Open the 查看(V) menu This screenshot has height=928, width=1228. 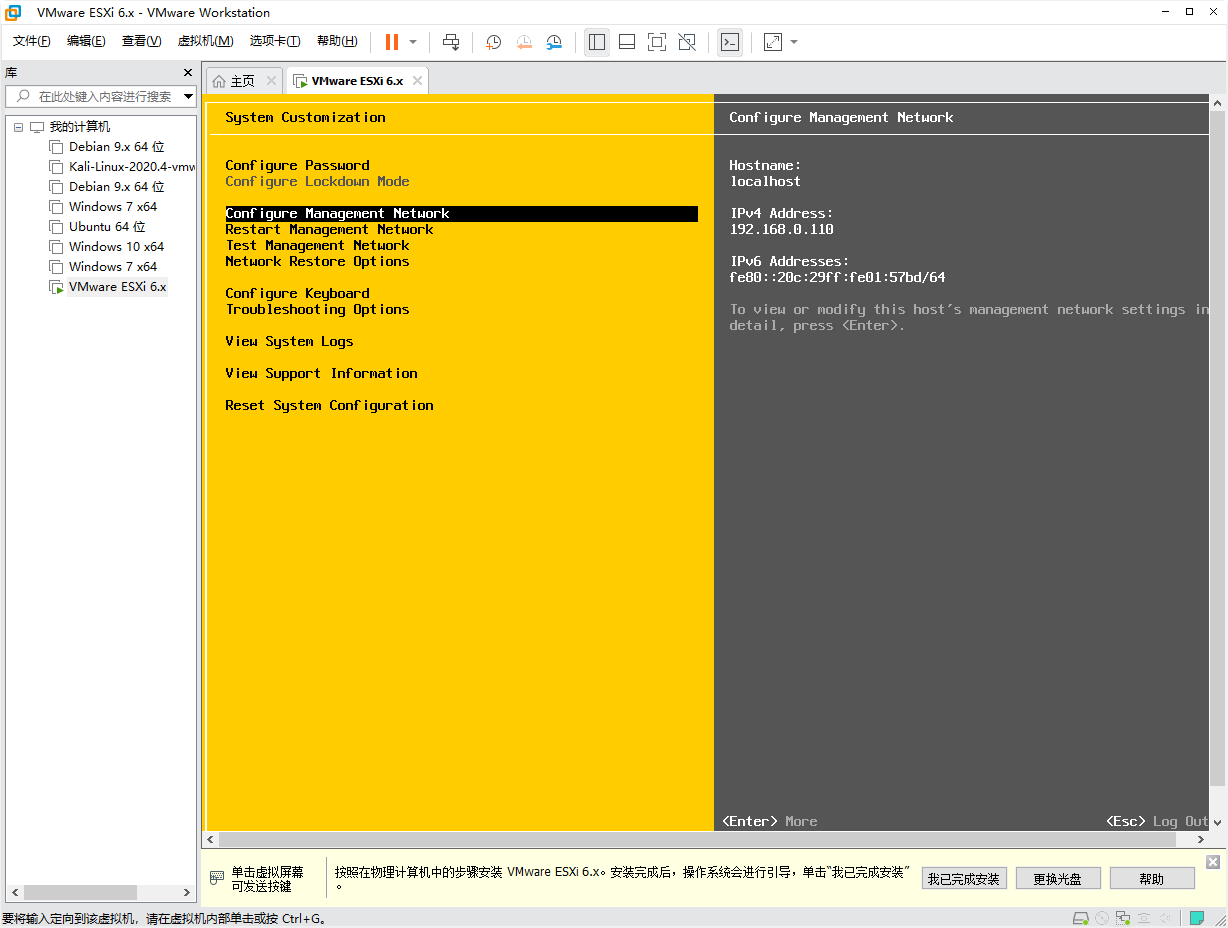coord(141,41)
